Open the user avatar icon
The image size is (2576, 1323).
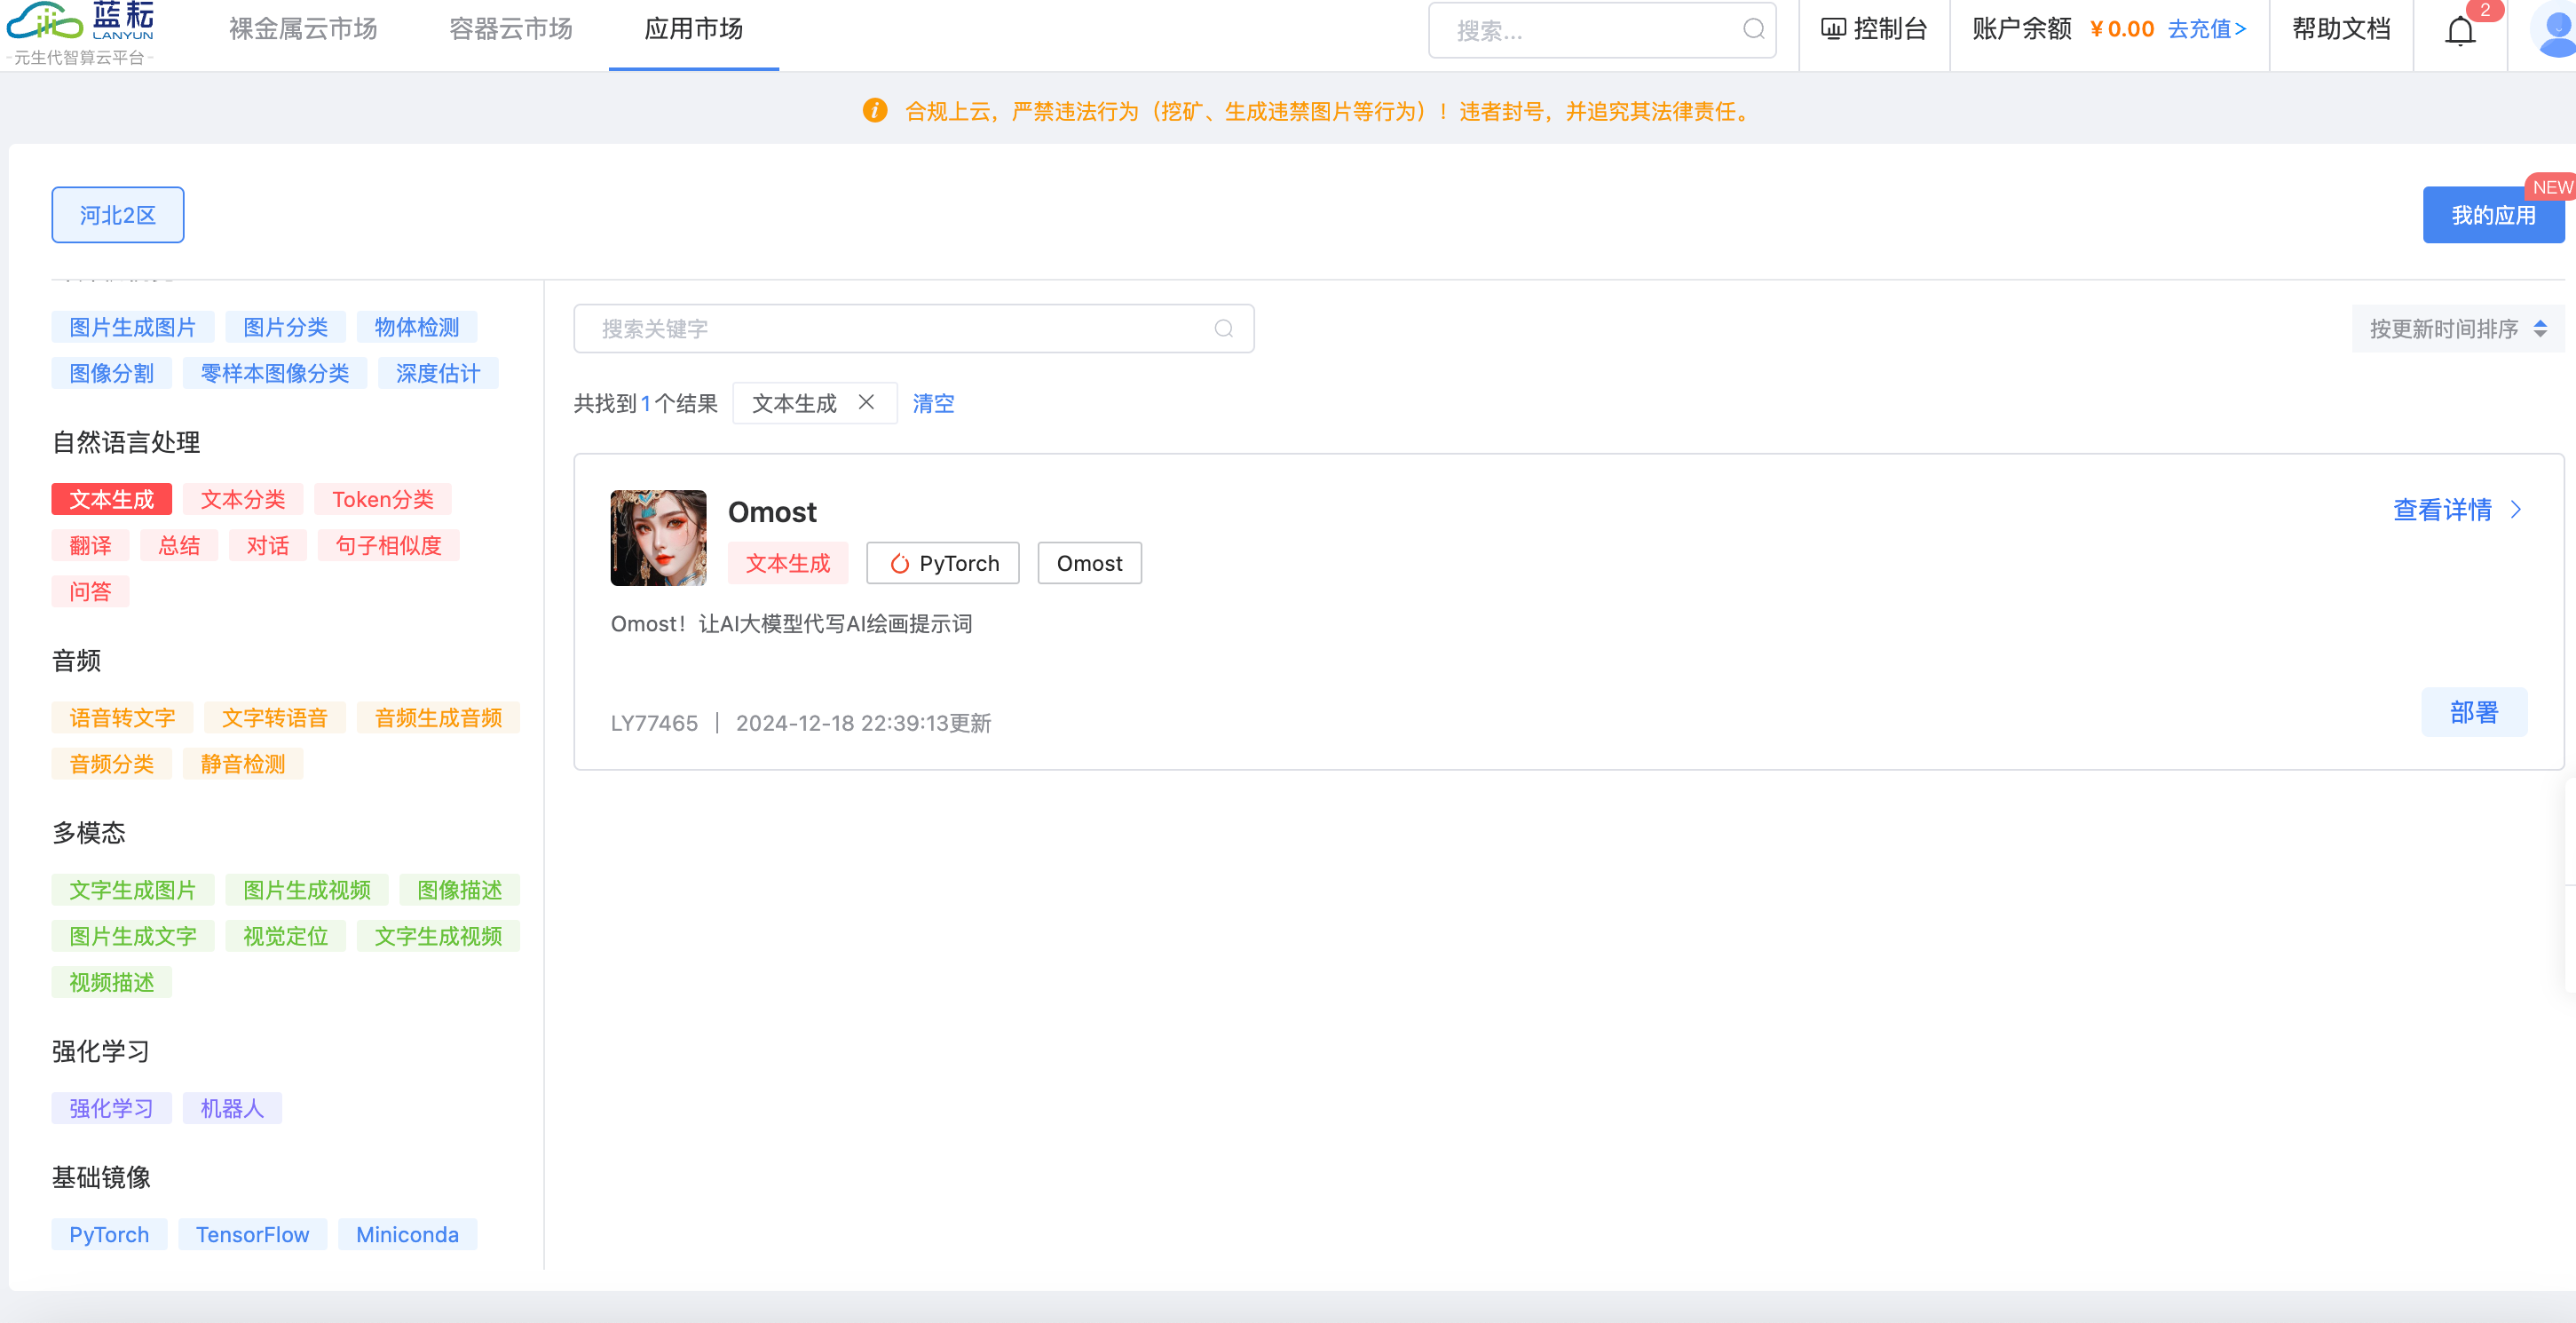(2554, 31)
